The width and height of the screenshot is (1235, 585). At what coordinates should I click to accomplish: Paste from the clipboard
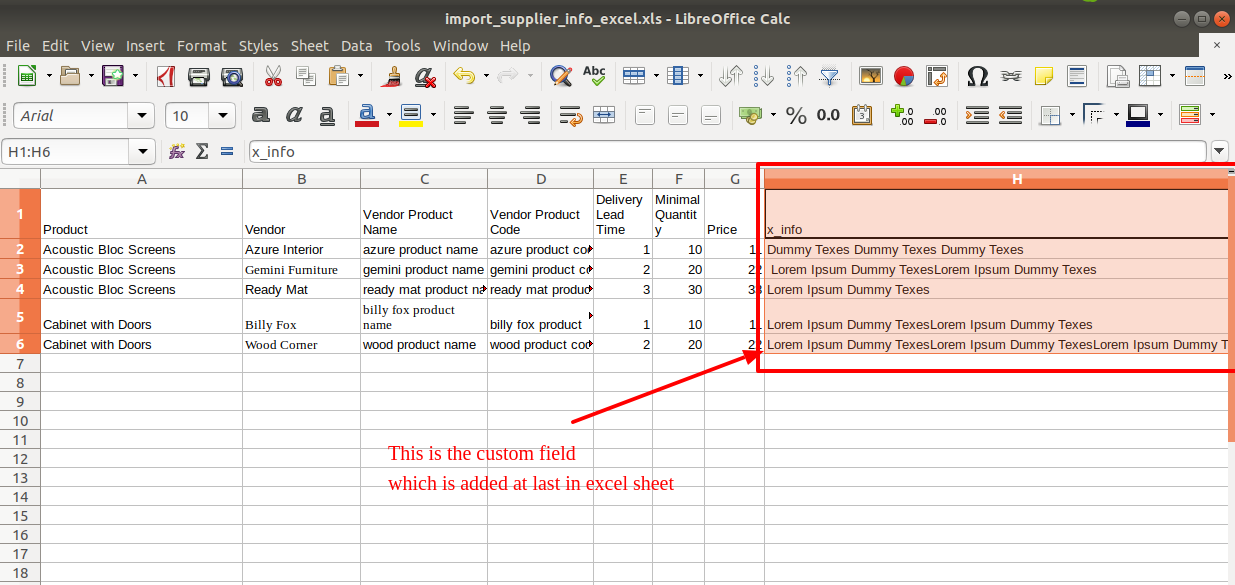pos(338,76)
